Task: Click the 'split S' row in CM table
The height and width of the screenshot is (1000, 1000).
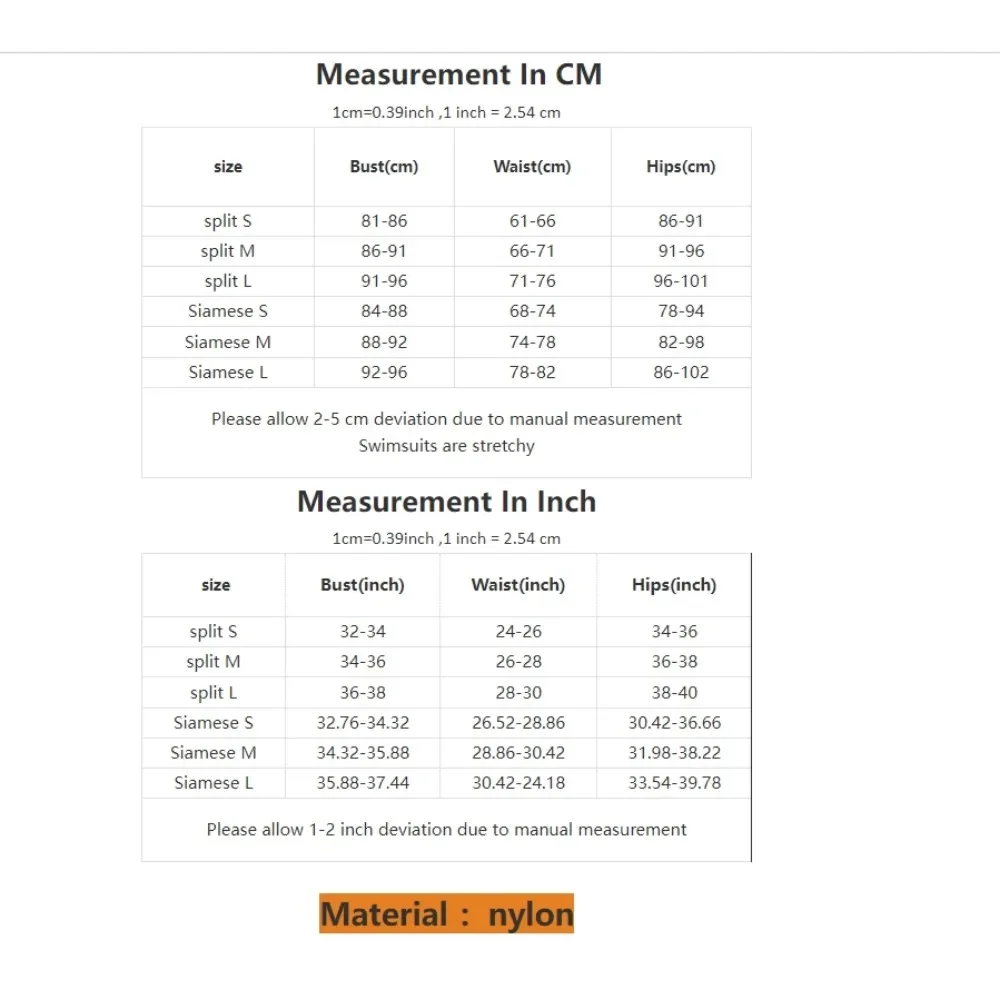Action: (446, 221)
